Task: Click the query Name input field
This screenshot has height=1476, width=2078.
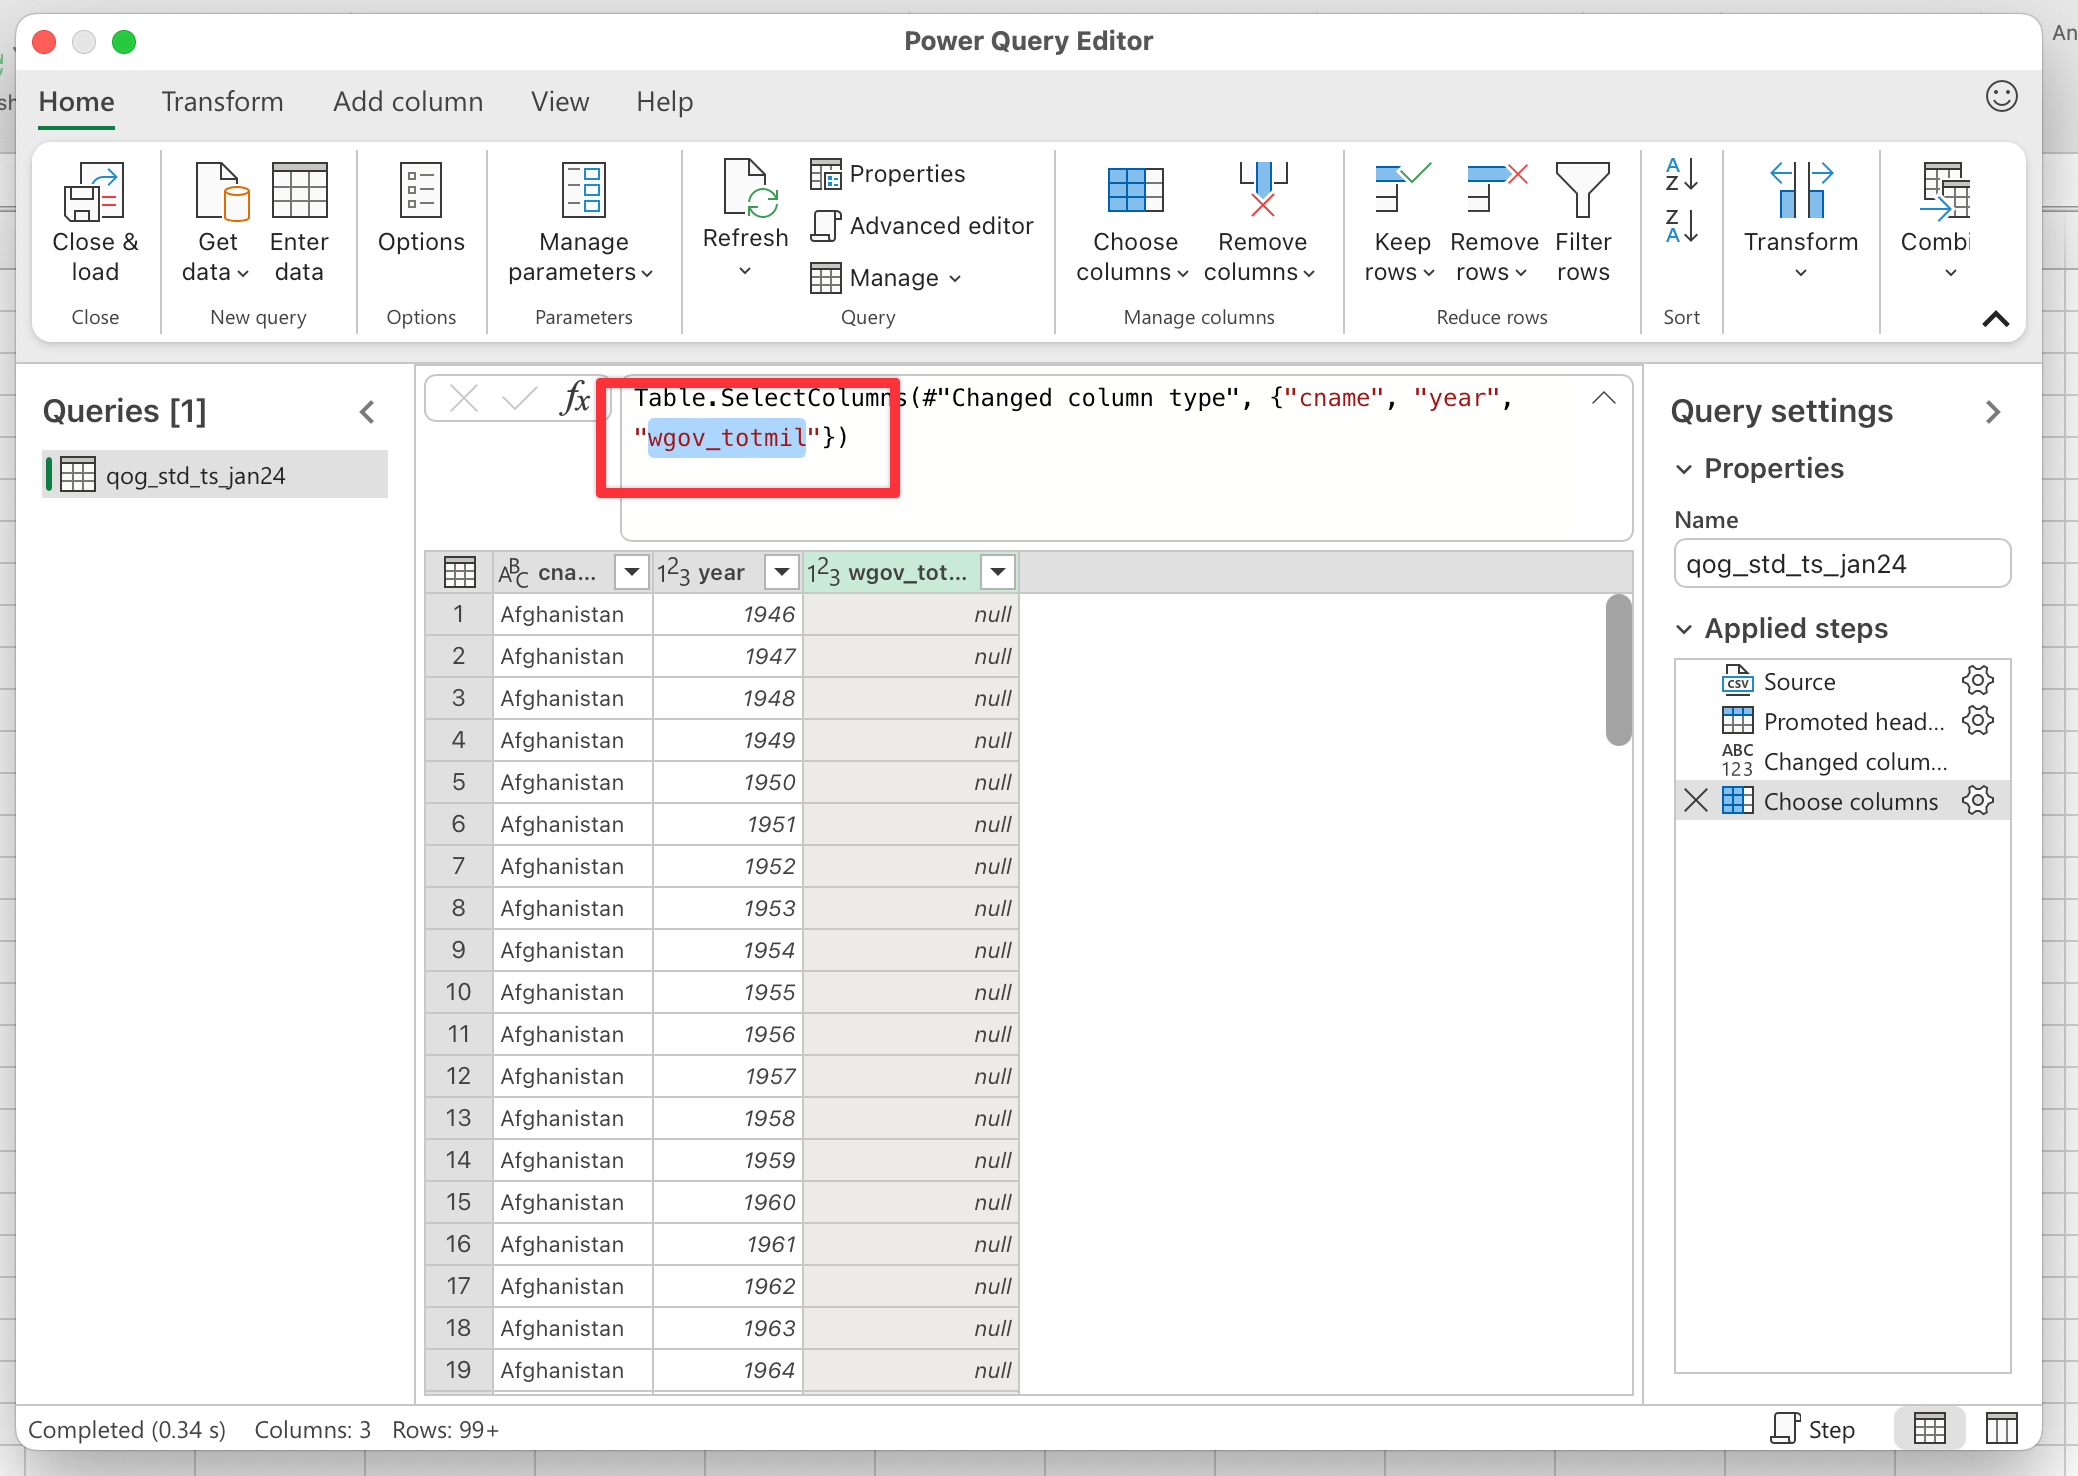Action: (x=1842, y=564)
